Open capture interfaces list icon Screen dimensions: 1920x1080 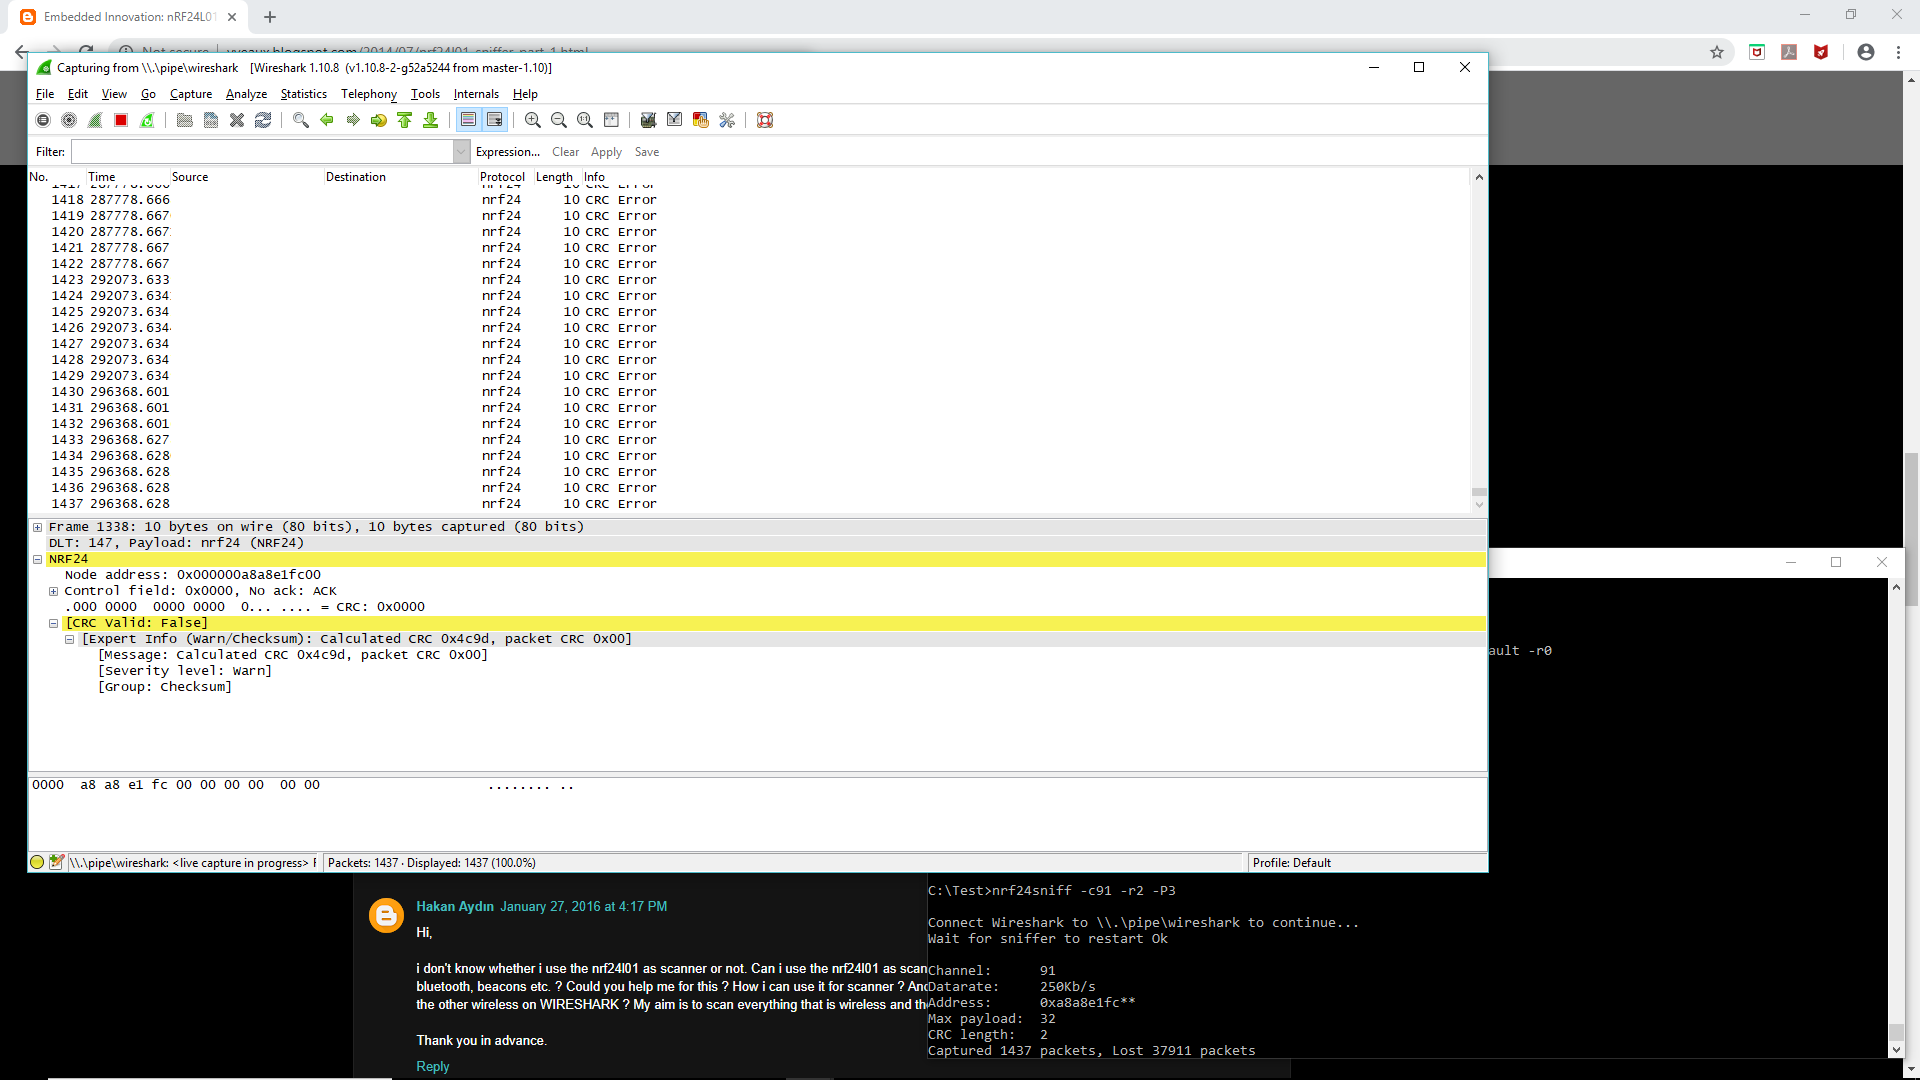click(43, 120)
